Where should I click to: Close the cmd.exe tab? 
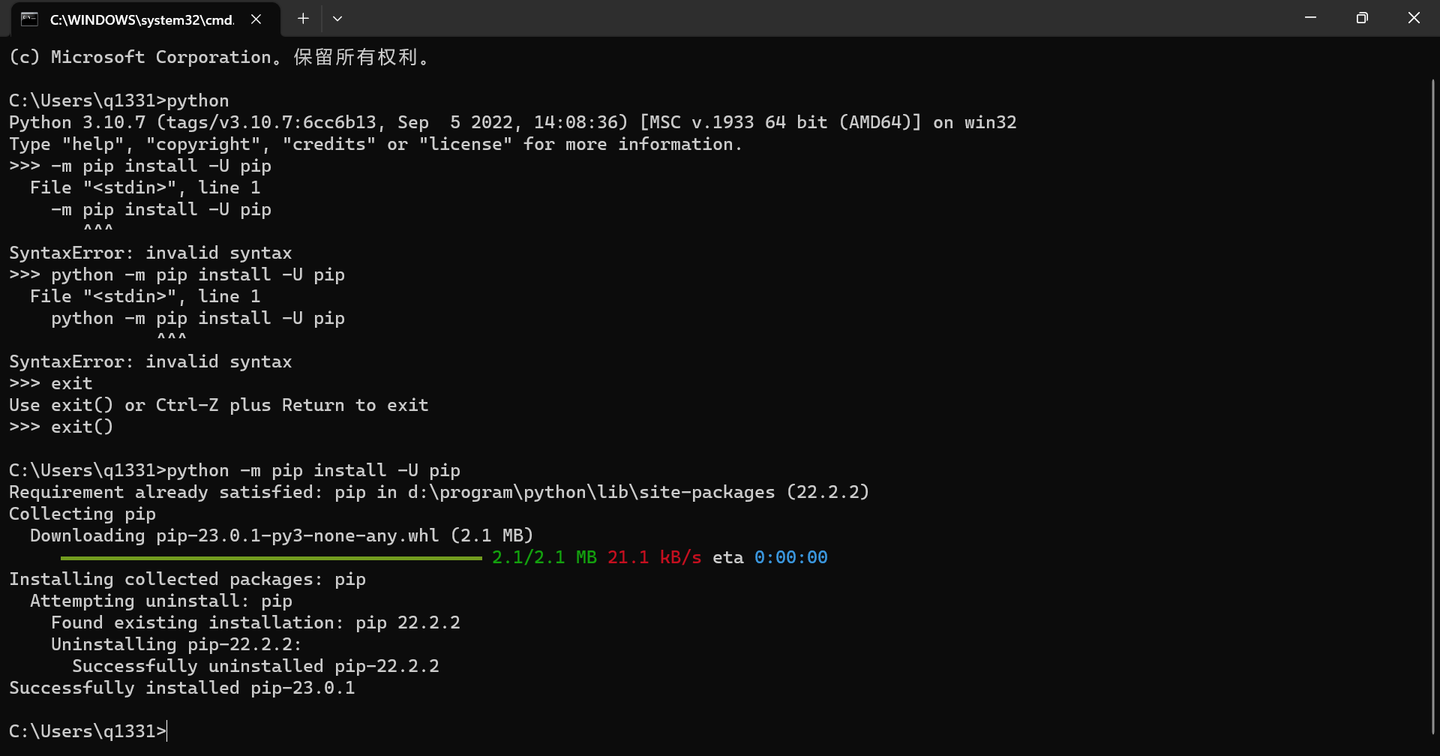point(257,19)
